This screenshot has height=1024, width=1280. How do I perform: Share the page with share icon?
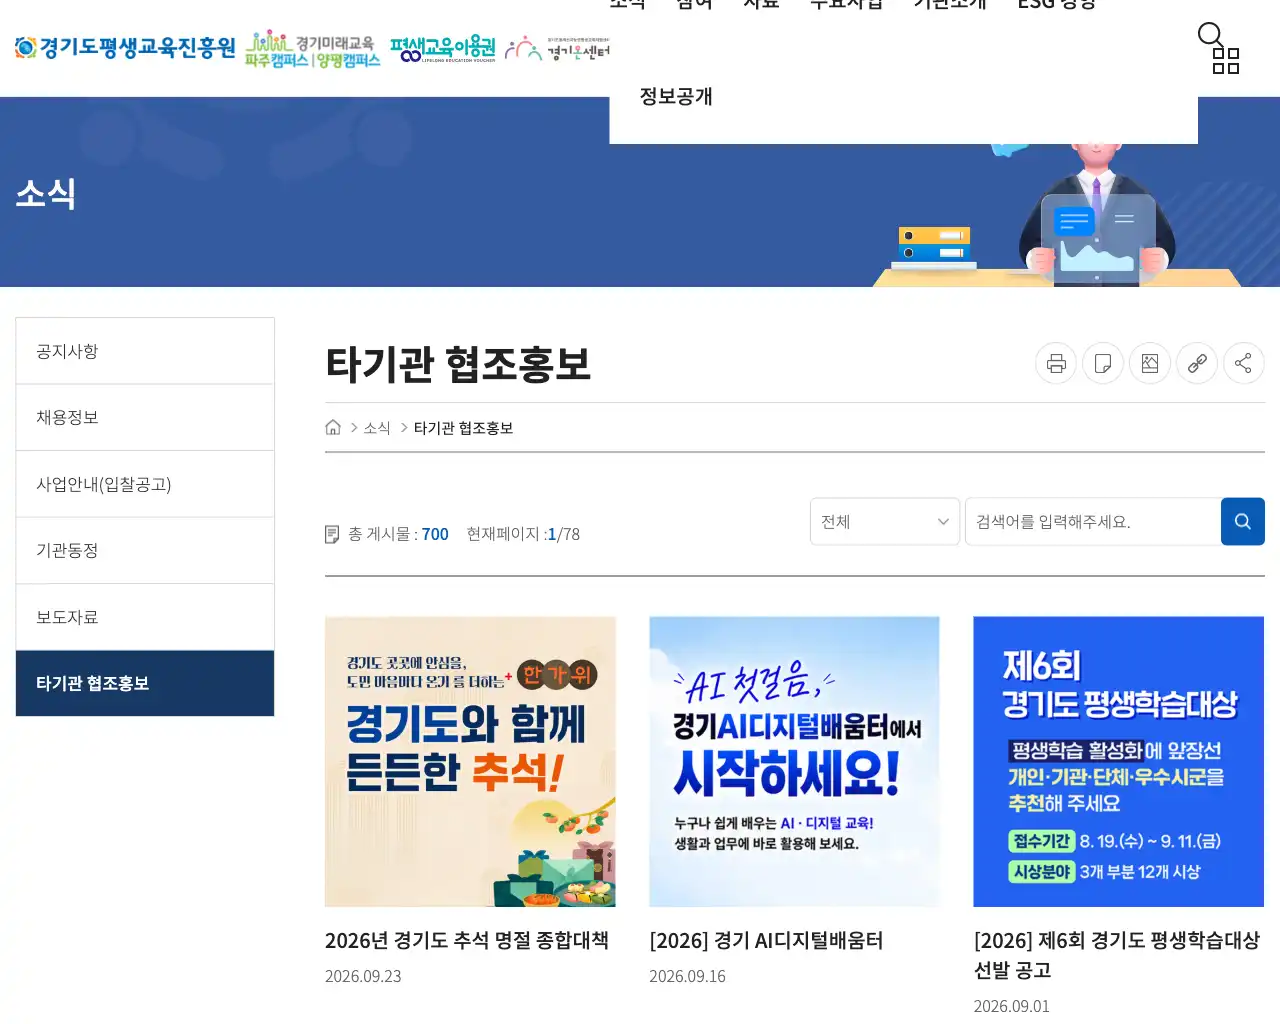tap(1244, 363)
